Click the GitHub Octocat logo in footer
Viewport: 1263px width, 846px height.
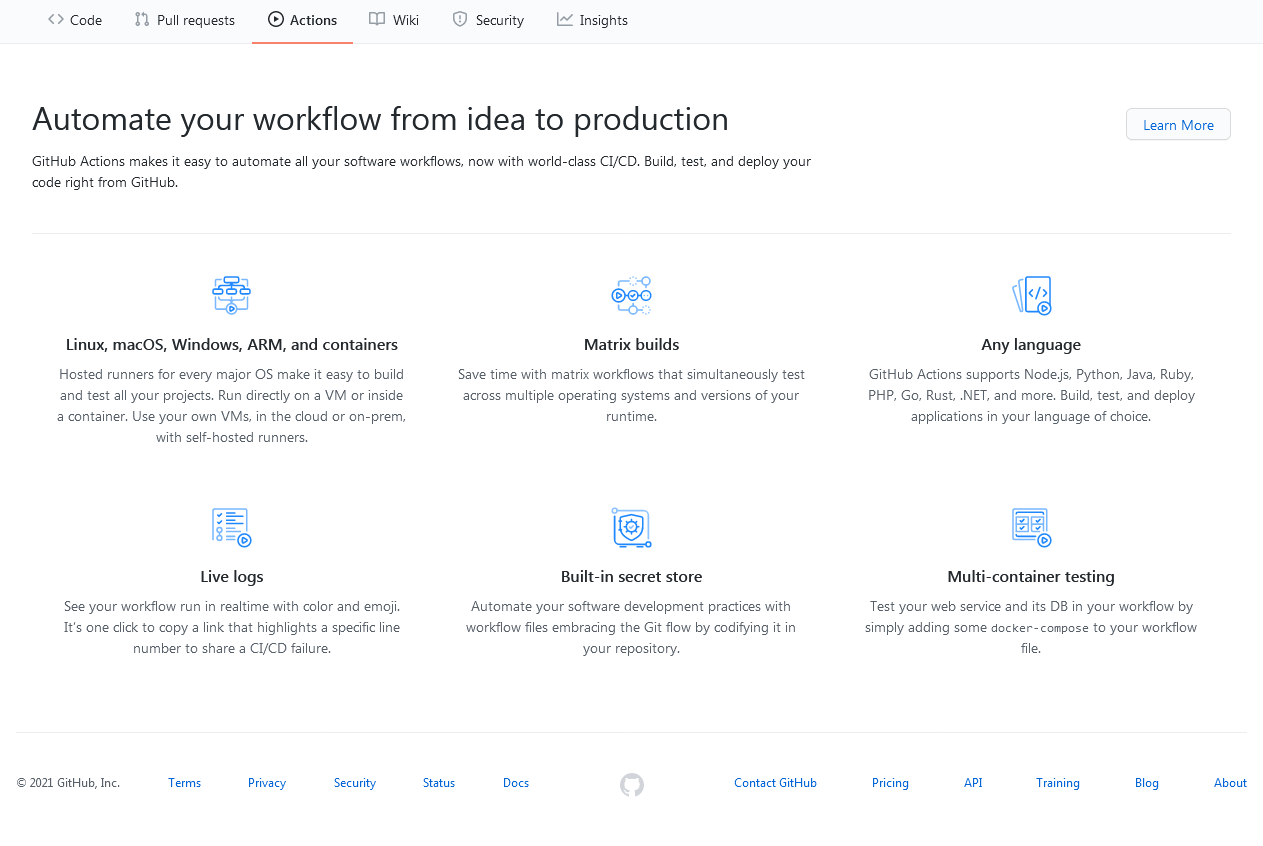point(631,785)
